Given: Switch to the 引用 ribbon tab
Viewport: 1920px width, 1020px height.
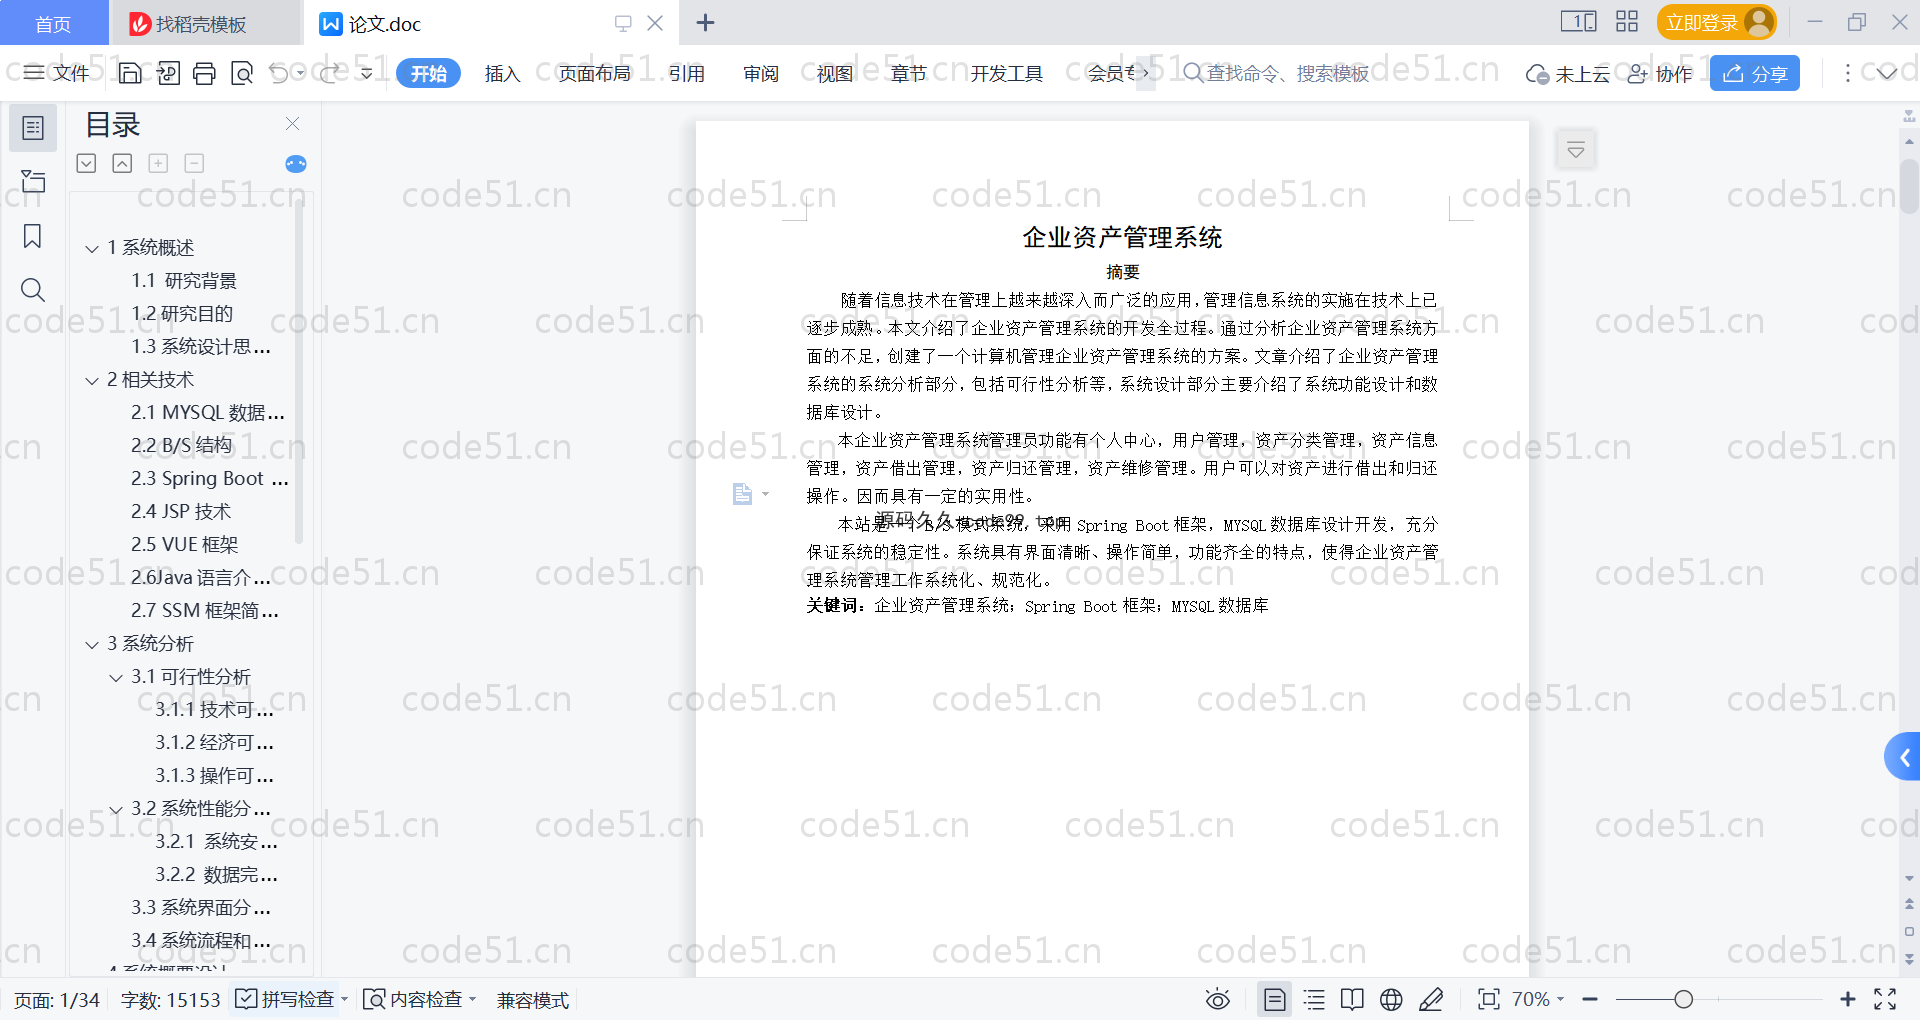Looking at the screenshot, I should pos(687,73).
